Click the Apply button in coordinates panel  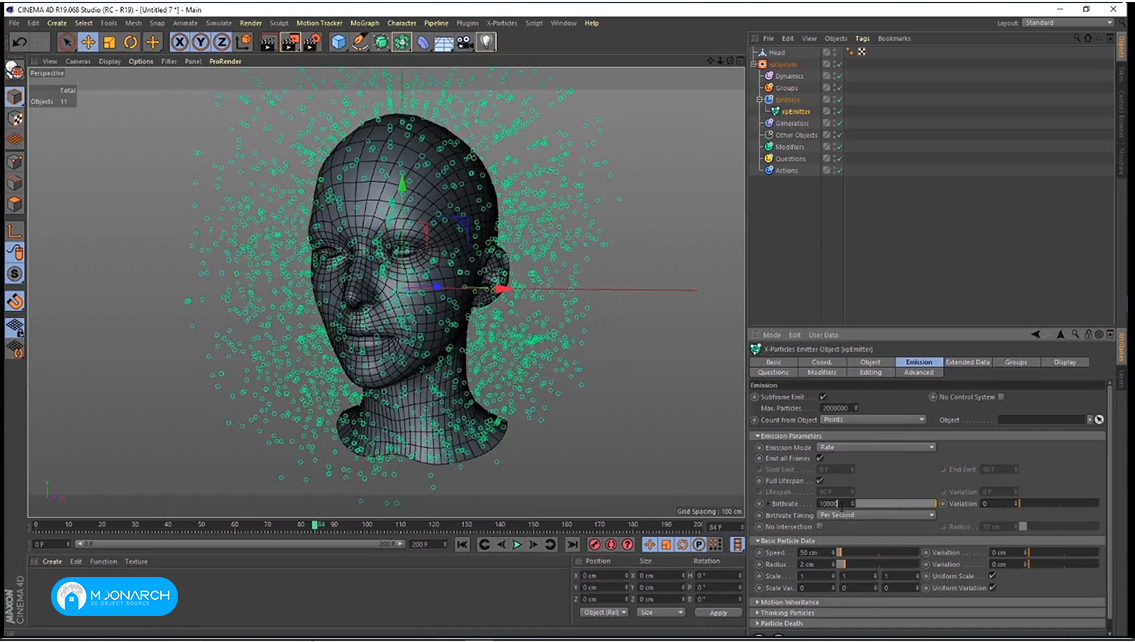point(718,612)
